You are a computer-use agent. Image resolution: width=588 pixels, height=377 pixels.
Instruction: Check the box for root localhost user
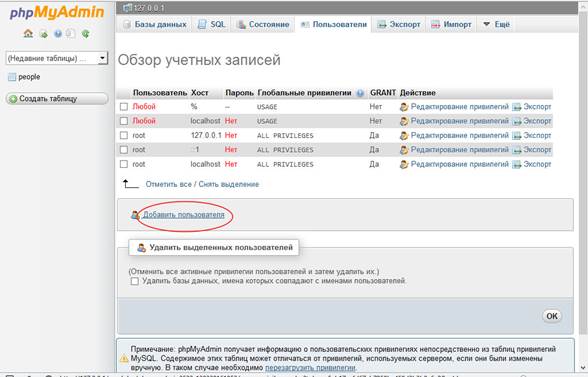(124, 164)
